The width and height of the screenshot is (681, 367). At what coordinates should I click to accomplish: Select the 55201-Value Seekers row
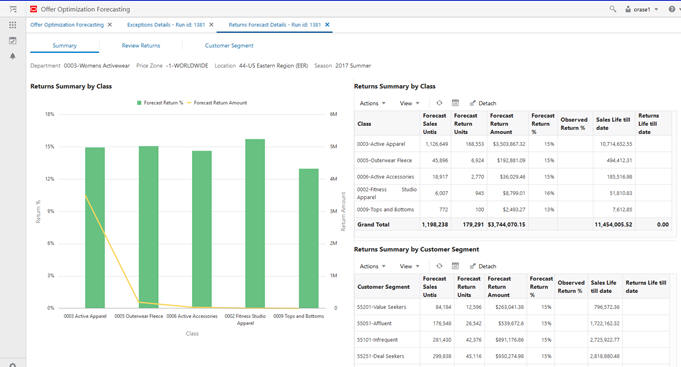(512, 307)
